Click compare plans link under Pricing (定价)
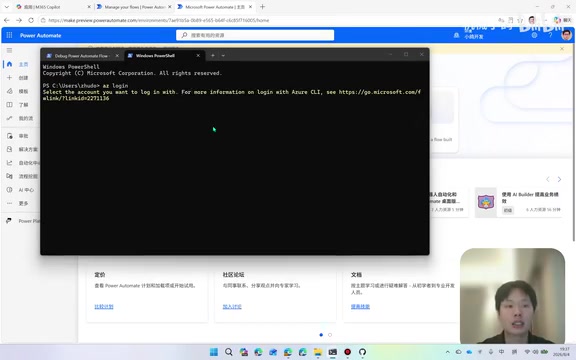The width and height of the screenshot is (576, 360). click(104, 306)
